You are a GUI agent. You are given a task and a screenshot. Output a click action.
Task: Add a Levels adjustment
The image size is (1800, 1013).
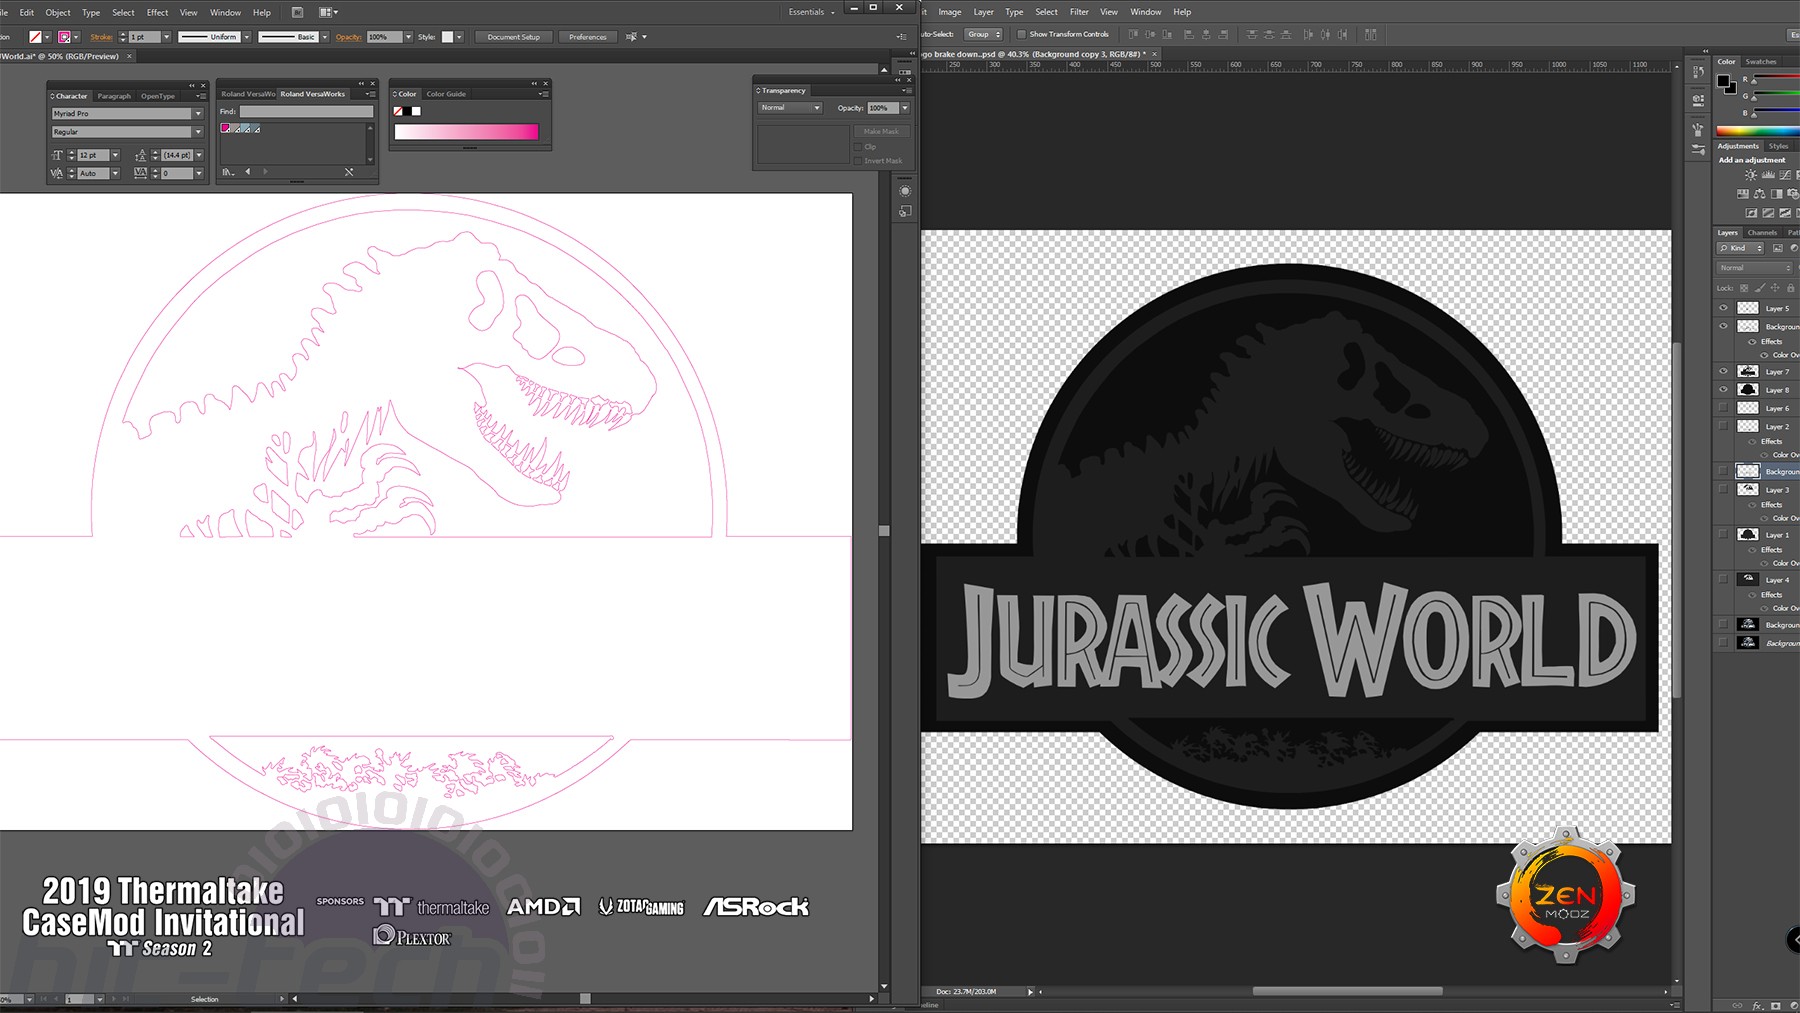pos(1768,175)
